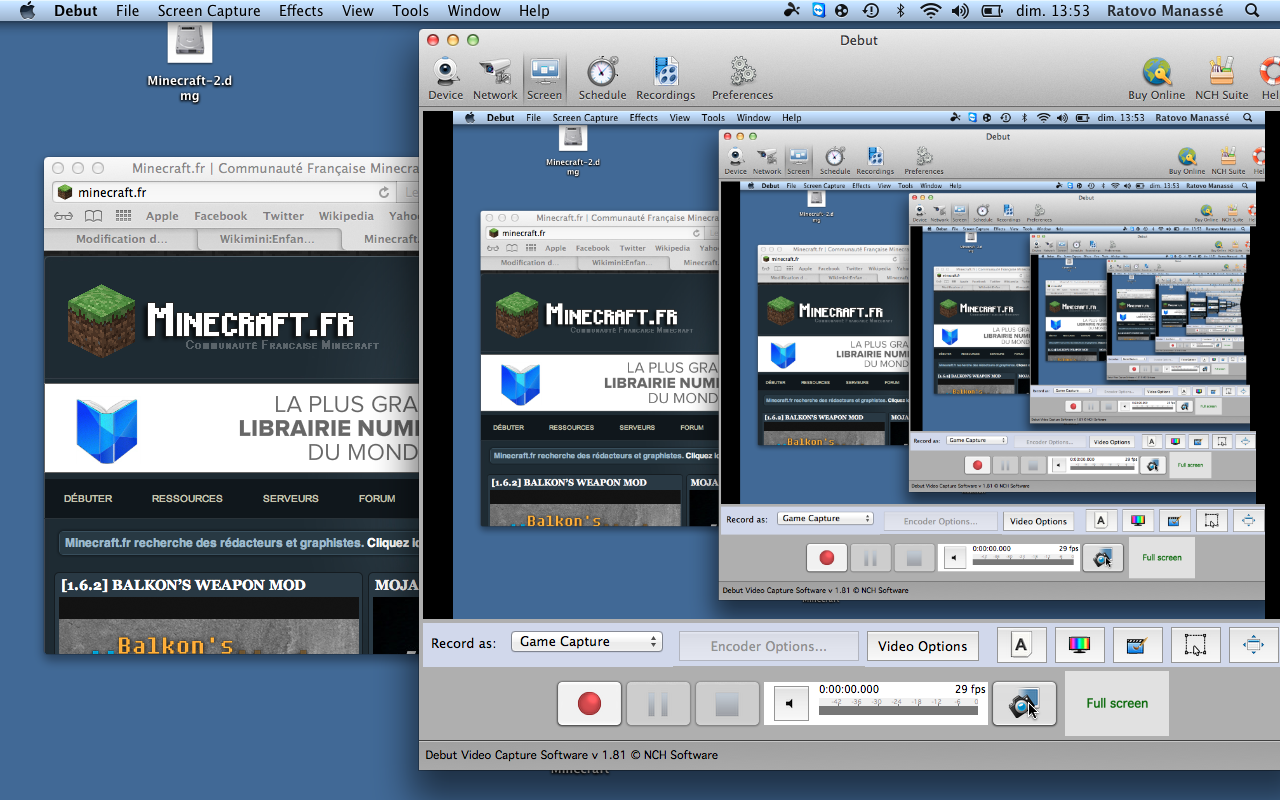Open the Apple bookmark in Safari
This screenshot has width=1280, height=800.
point(162,216)
